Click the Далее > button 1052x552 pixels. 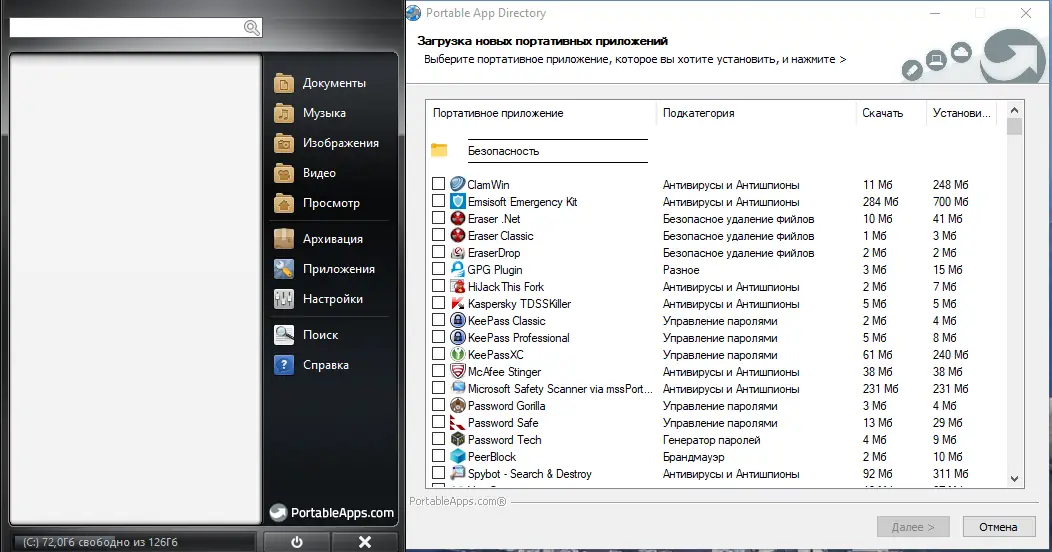(913, 527)
